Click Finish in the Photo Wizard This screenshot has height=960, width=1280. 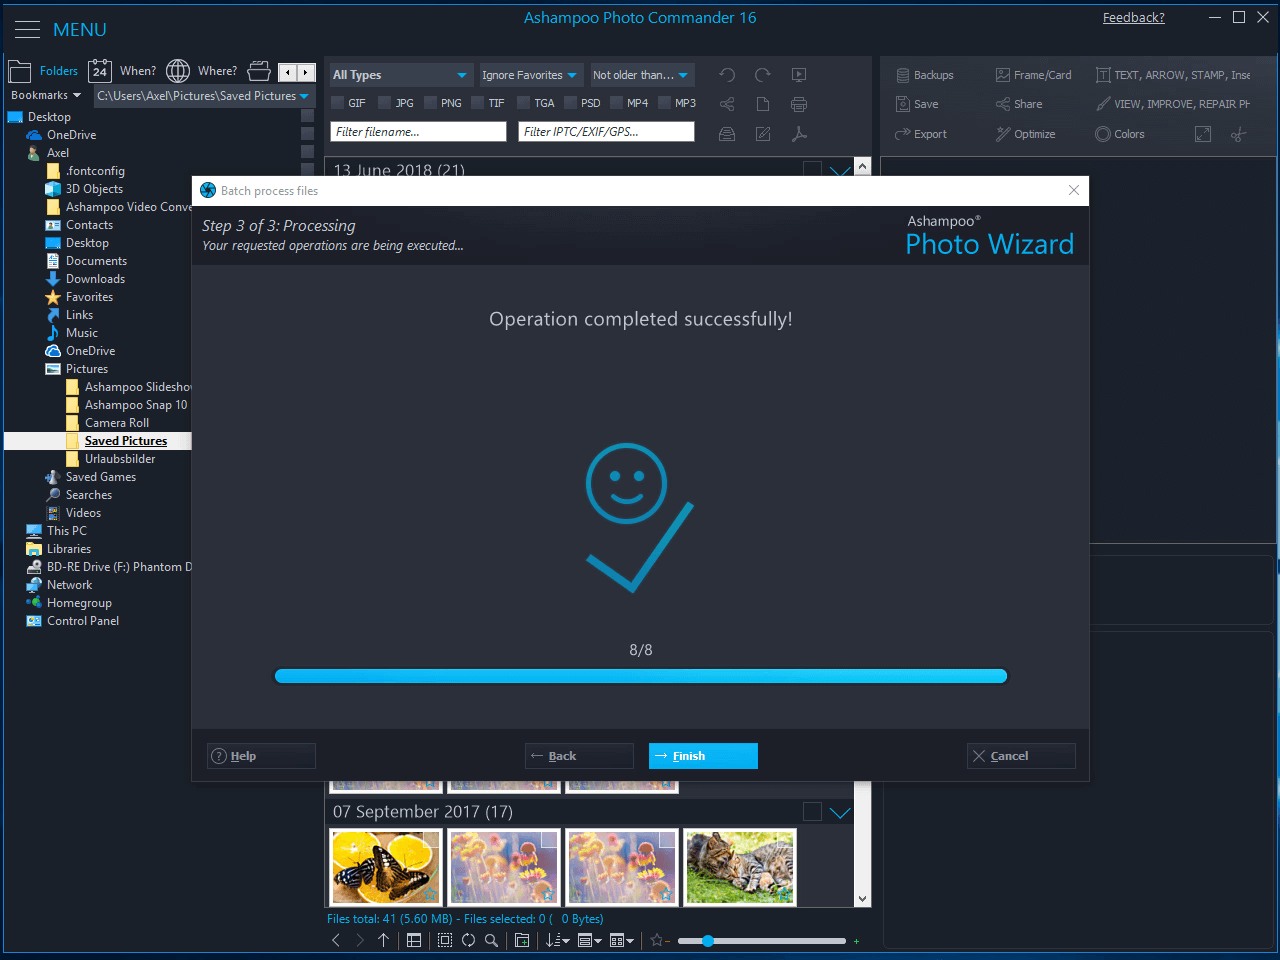point(703,756)
